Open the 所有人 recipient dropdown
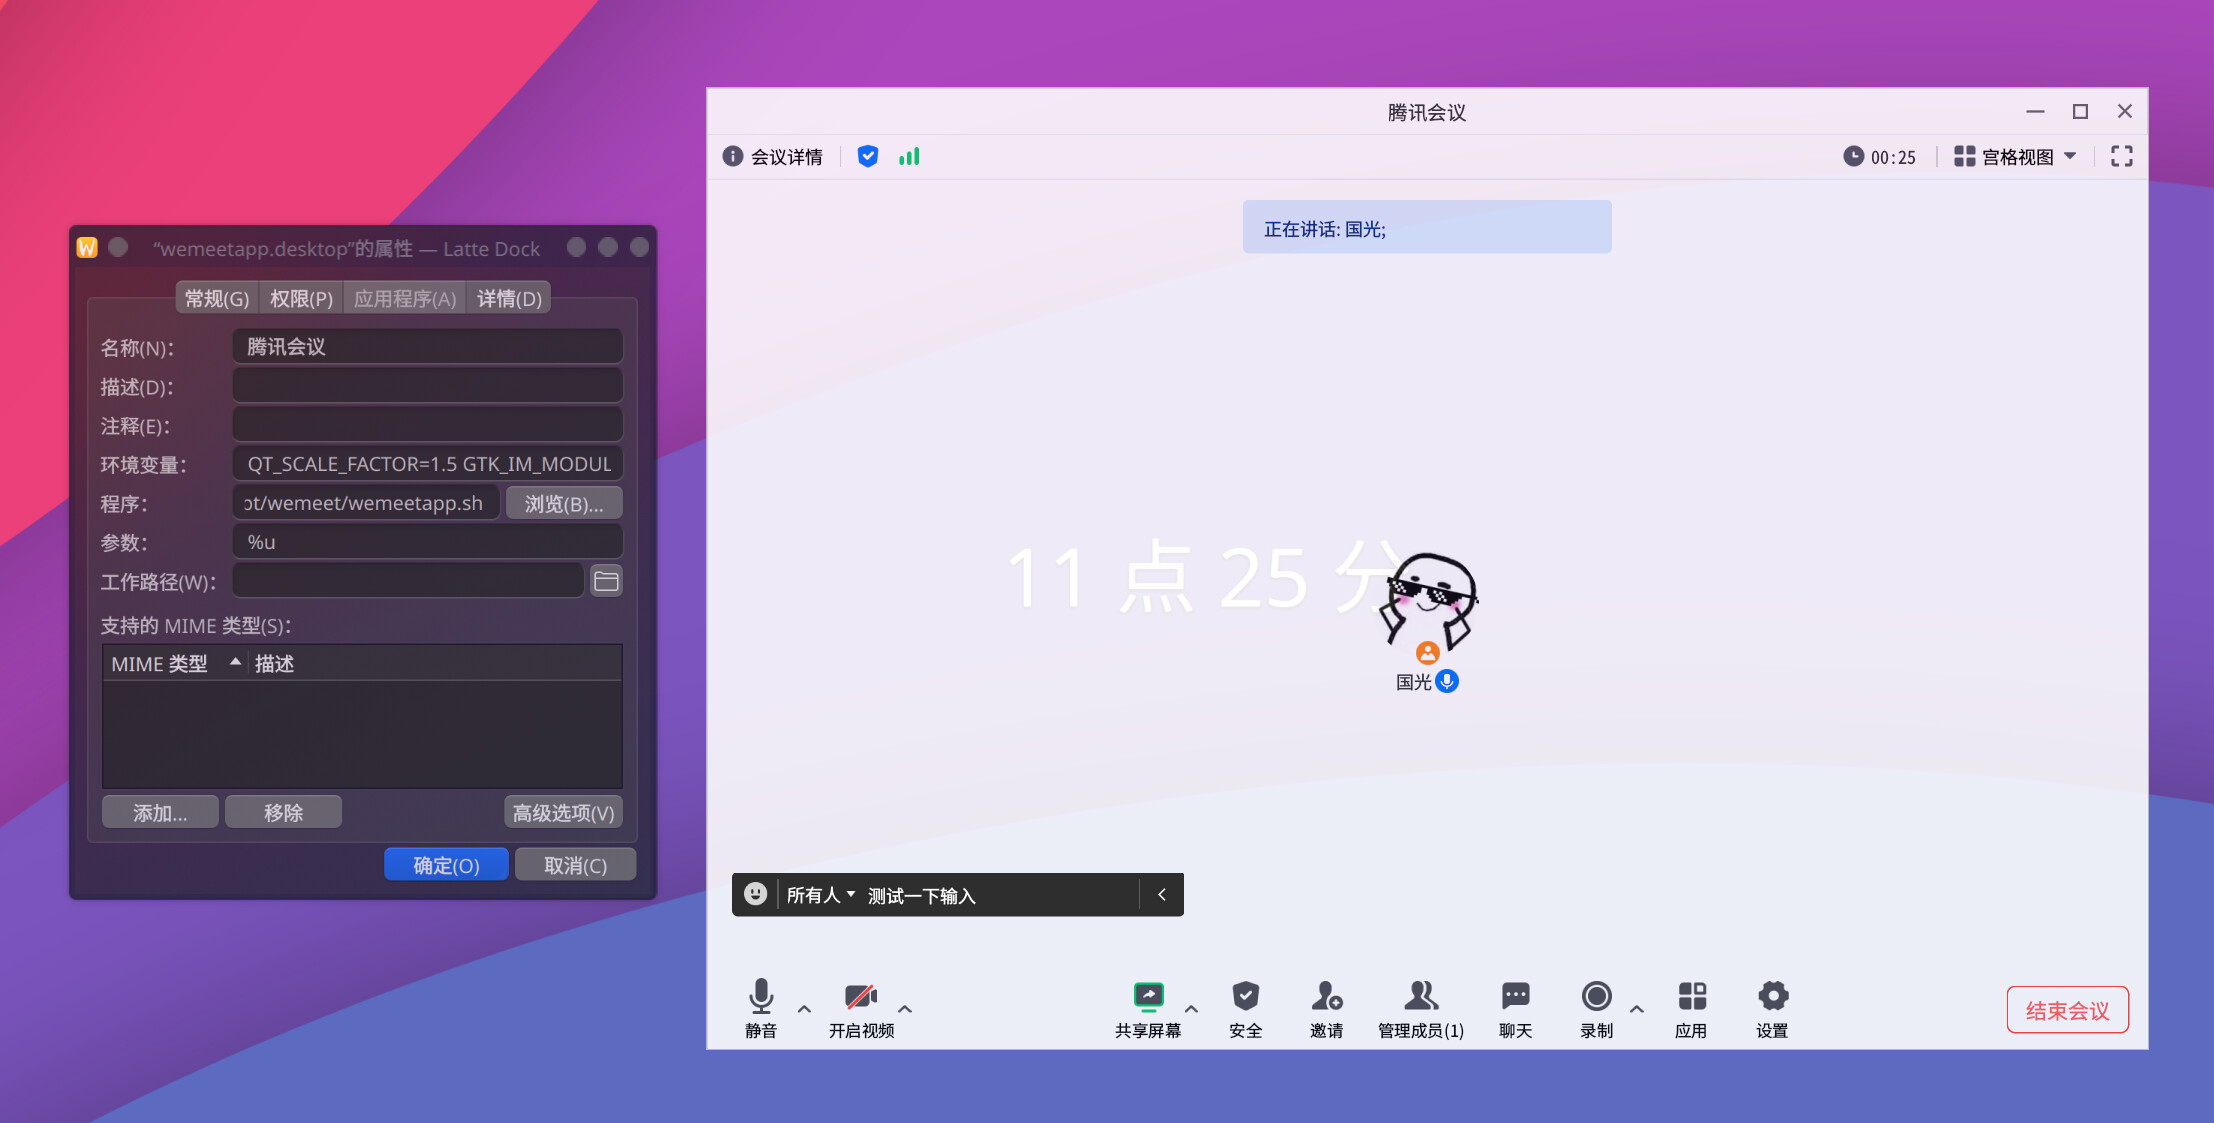This screenshot has width=2214, height=1123. click(821, 895)
